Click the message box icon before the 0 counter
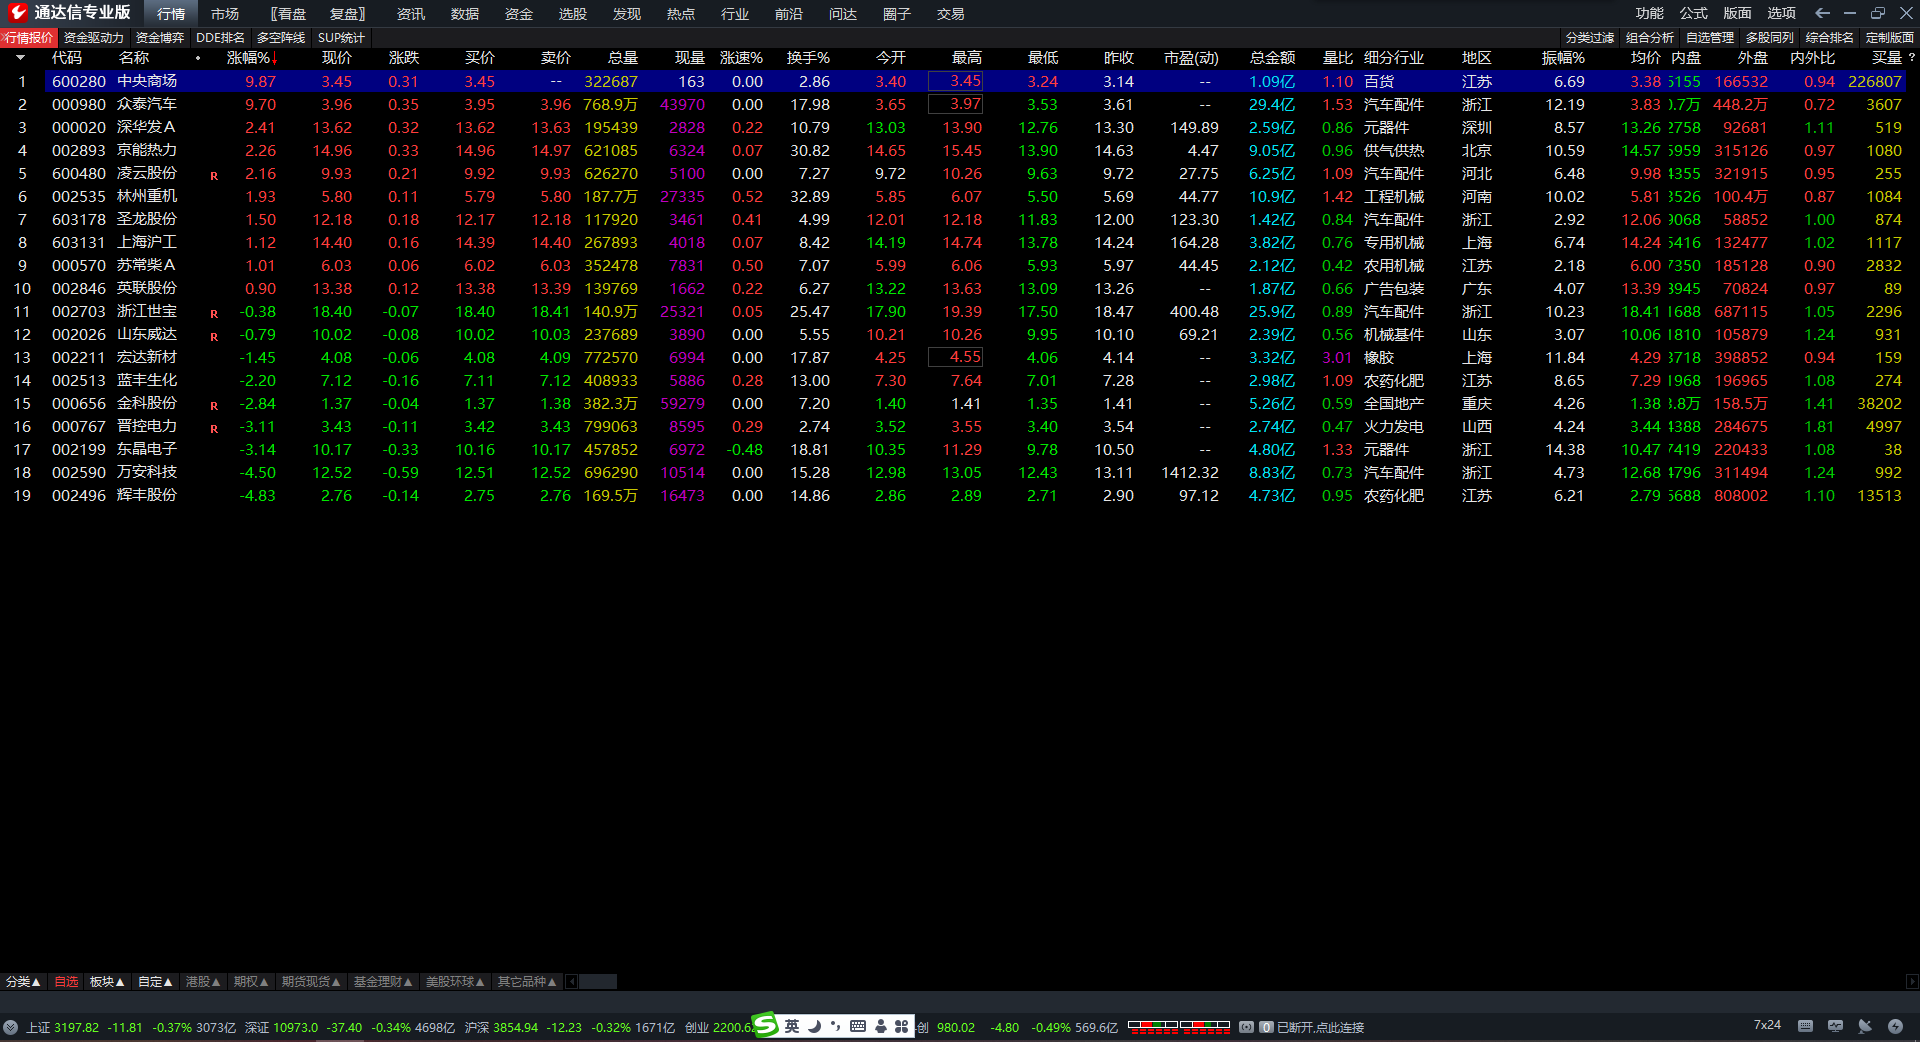The height and width of the screenshot is (1042, 1920). 1247,1027
